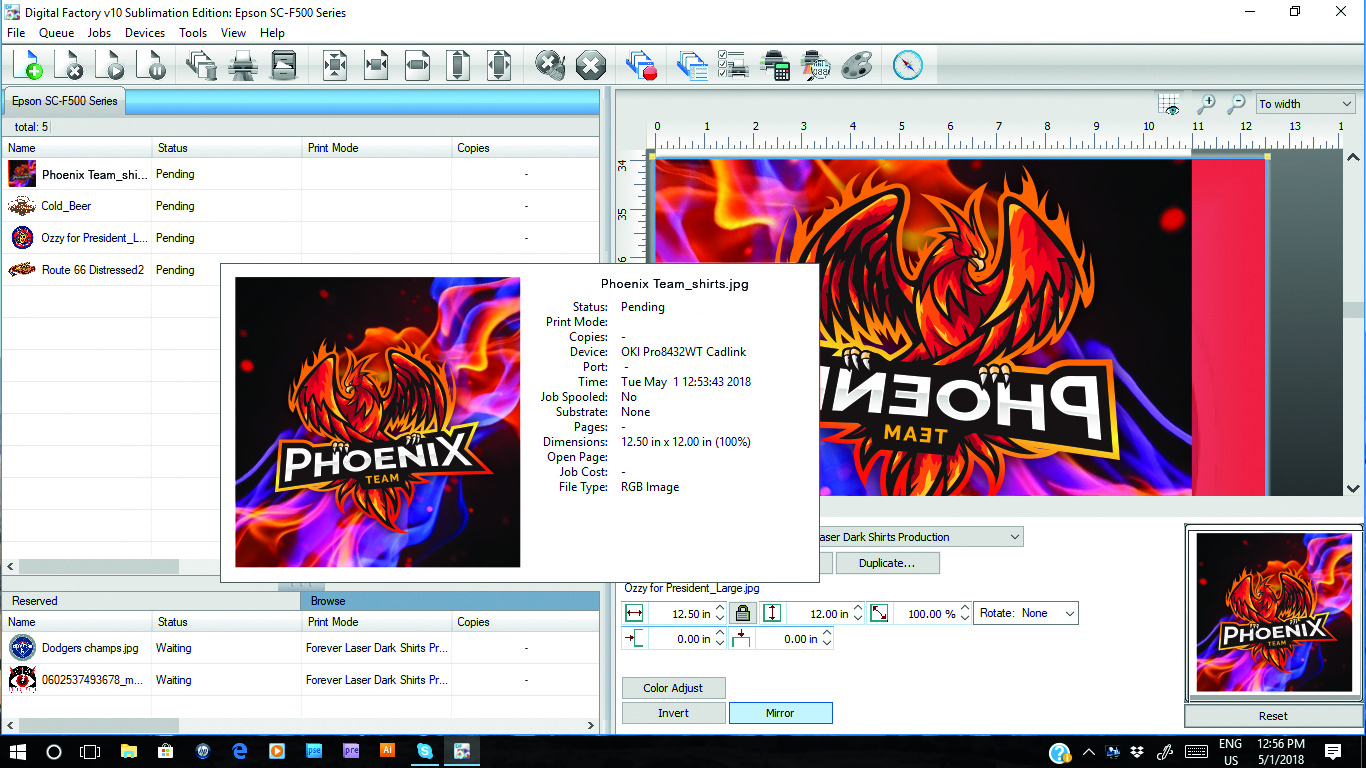The image size is (1366, 768).
Task: Click the file cabinet archive icon
Action: [x=284, y=66]
